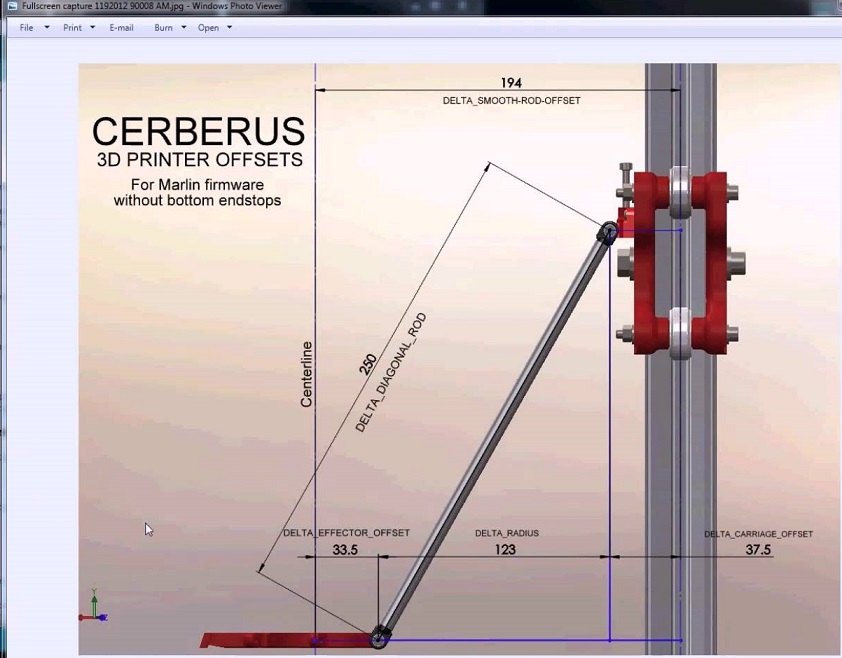Open the File menu

26,27
